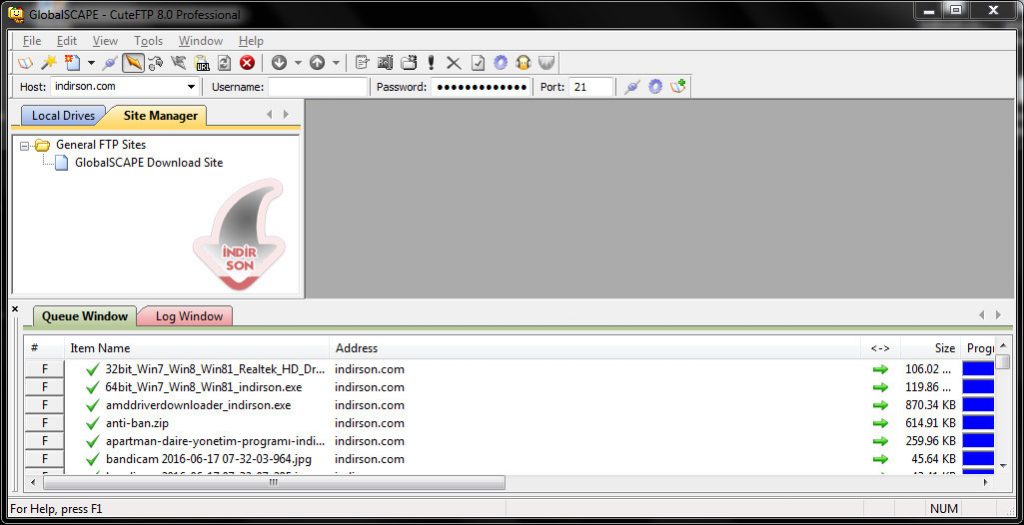Click the highlighted Disconnect toolbar icon

pos(133,63)
